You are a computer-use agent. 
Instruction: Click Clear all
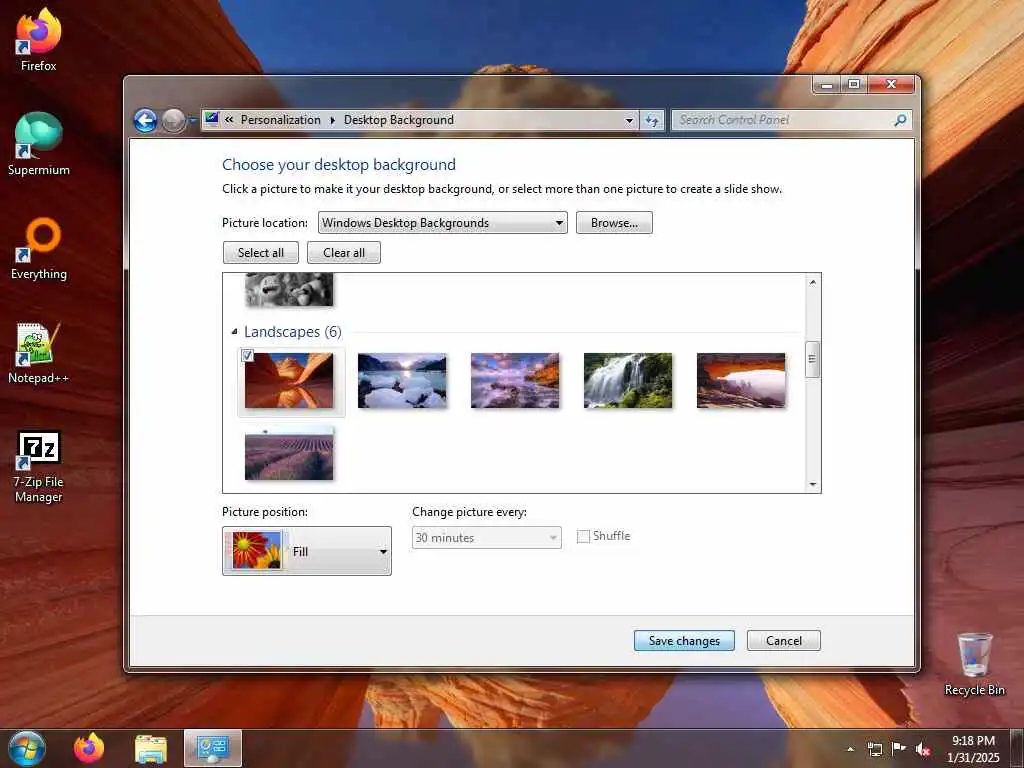(x=344, y=253)
